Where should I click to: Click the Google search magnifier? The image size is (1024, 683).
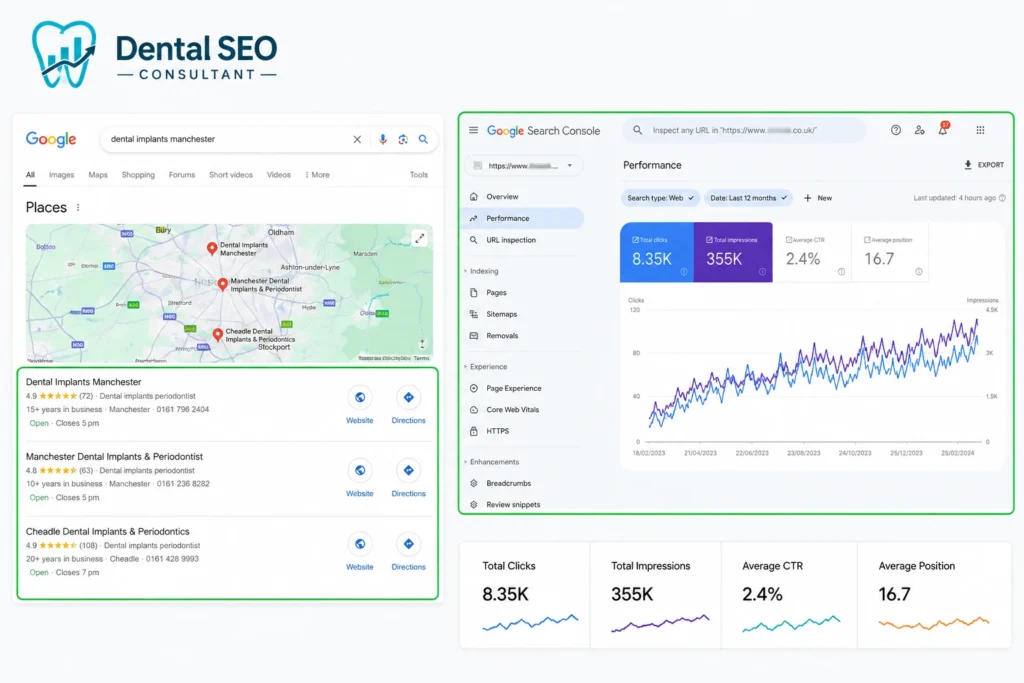pyautogui.click(x=423, y=139)
